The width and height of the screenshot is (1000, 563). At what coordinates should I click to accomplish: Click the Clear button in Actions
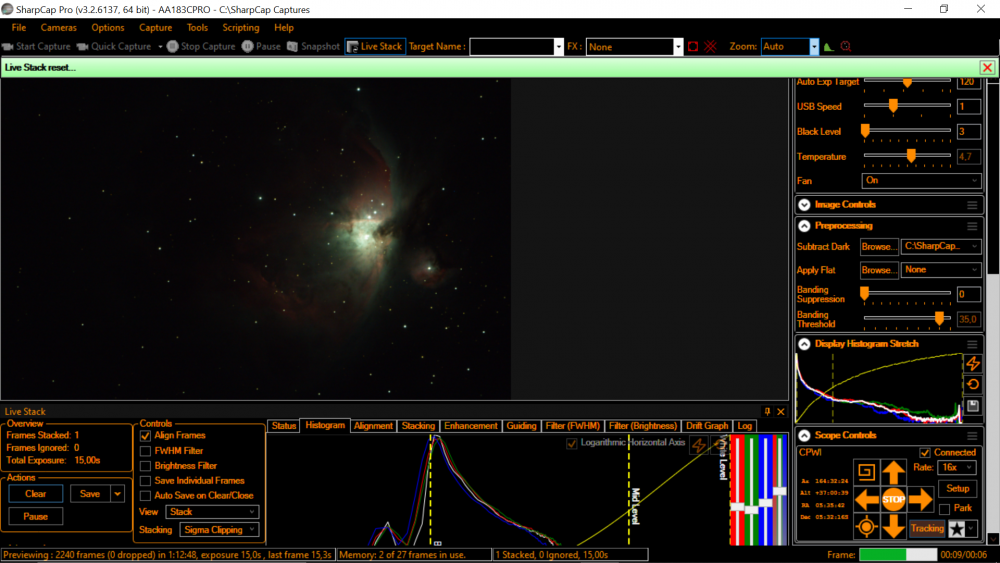[x=36, y=493]
